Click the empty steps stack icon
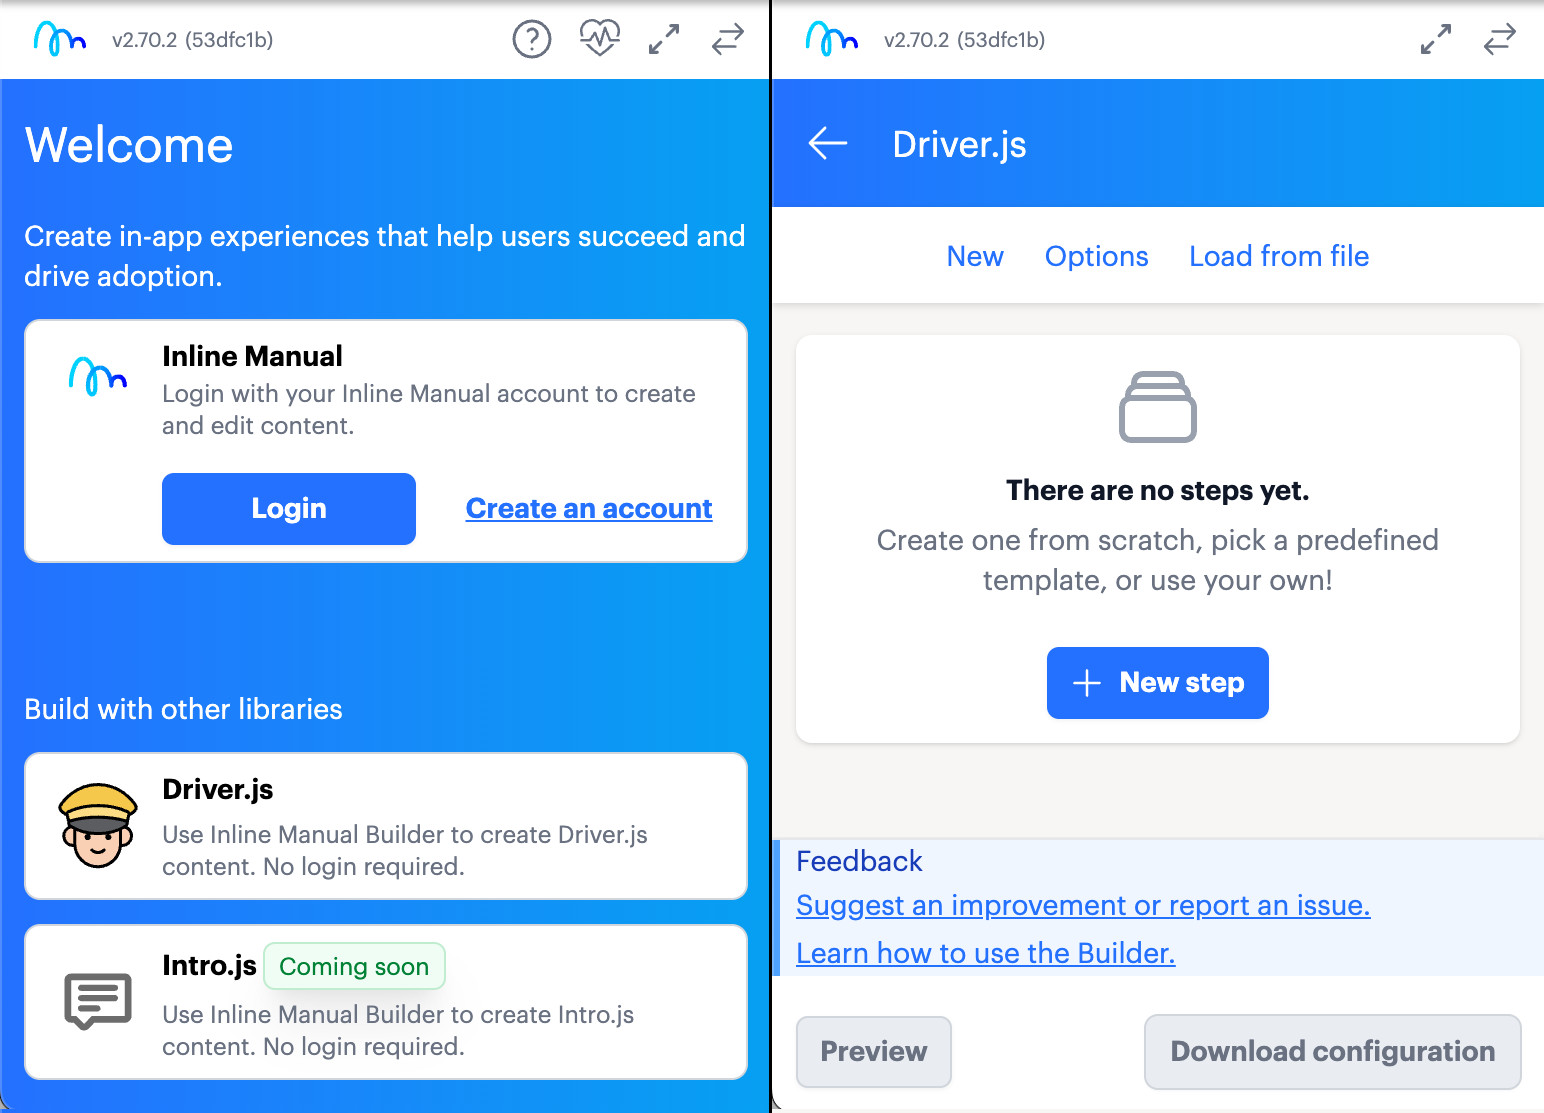The width and height of the screenshot is (1544, 1113). point(1157,407)
